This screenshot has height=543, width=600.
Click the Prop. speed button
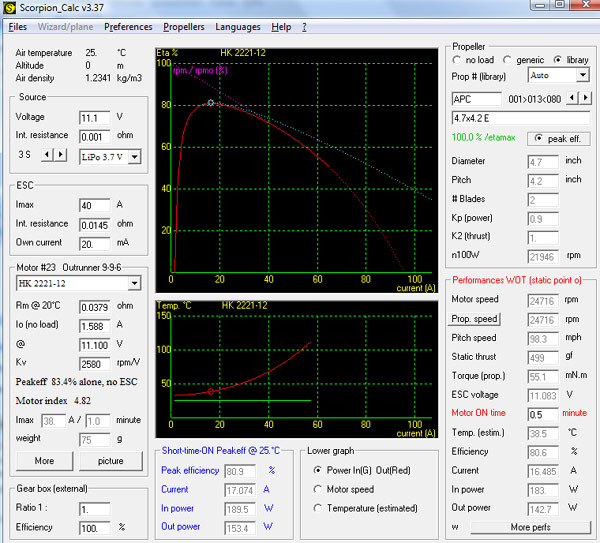pyautogui.click(x=474, y=319)
